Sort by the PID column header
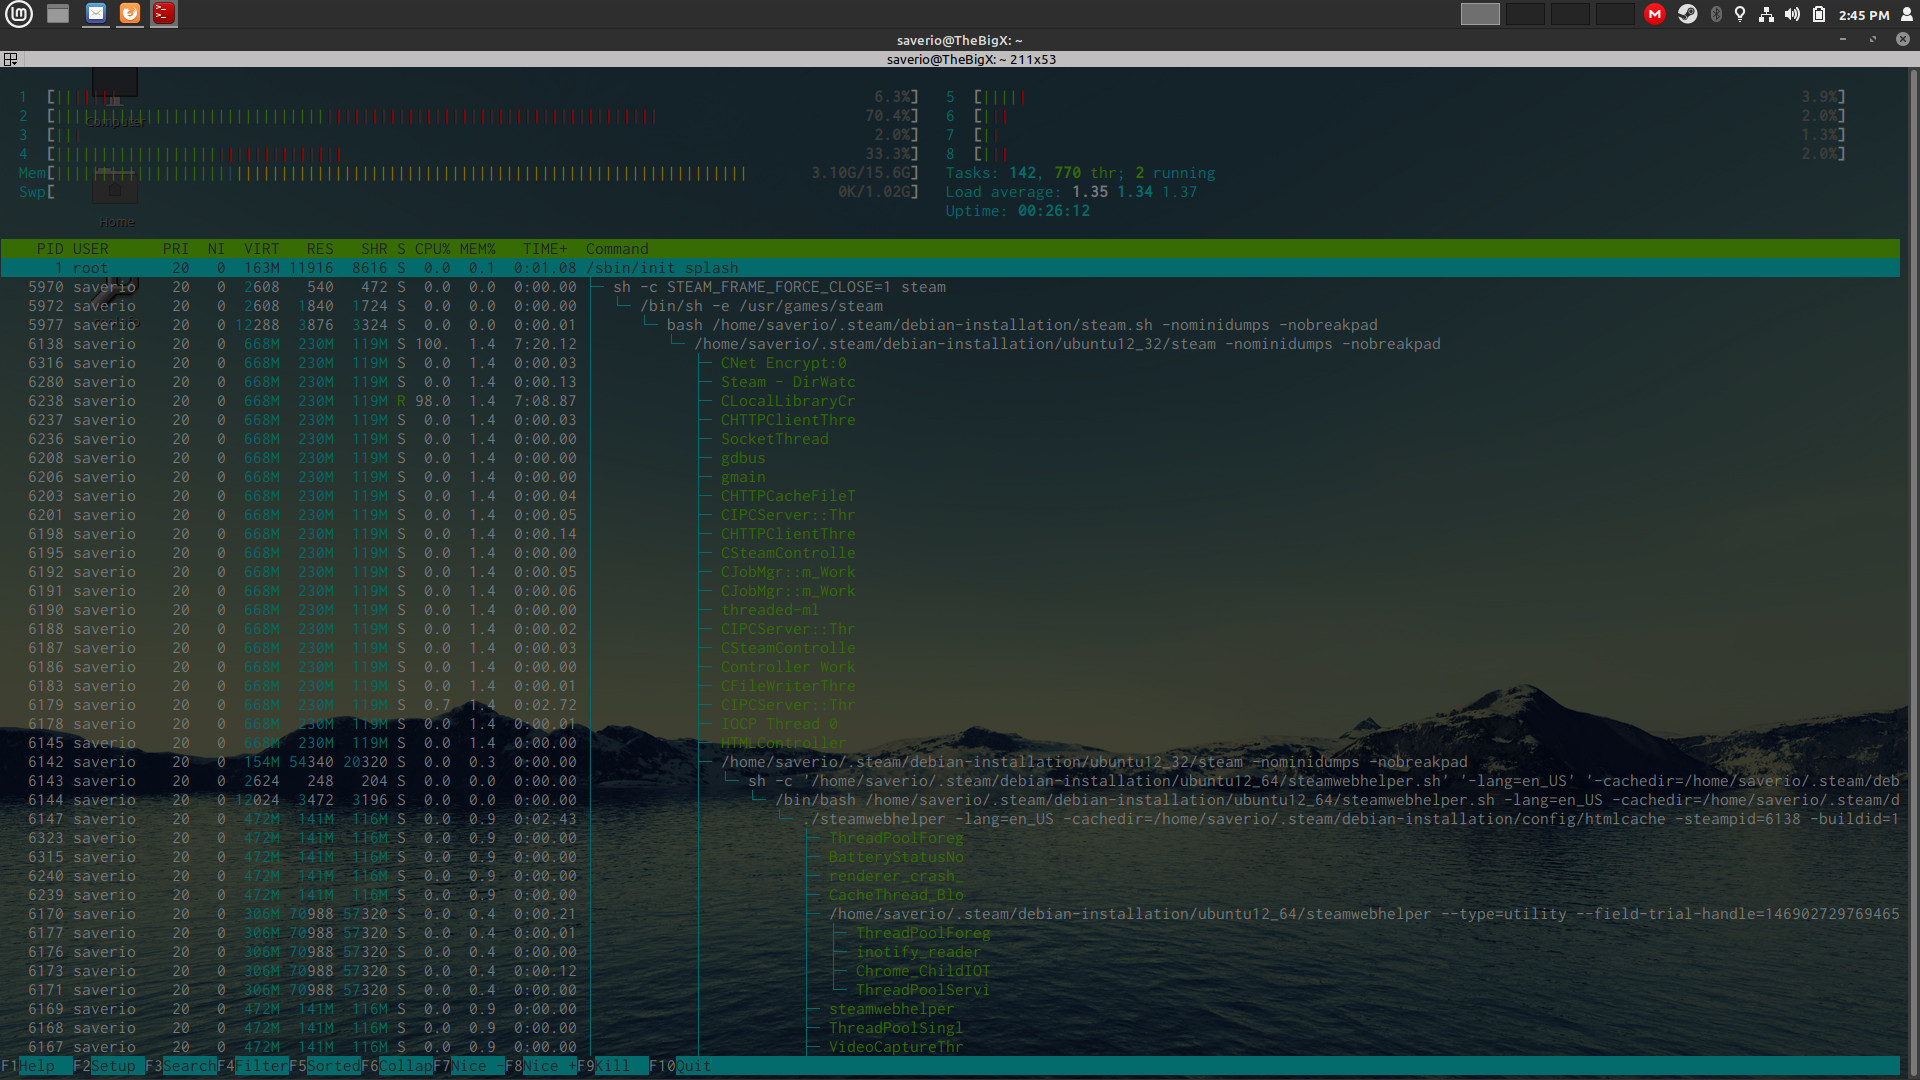This screenshot has height=1080, width=1920. [x=50, y=249]
